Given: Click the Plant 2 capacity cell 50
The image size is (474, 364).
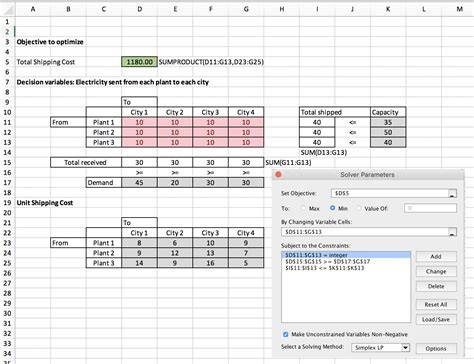Looking at the screenshot, I should pos(388,132).
